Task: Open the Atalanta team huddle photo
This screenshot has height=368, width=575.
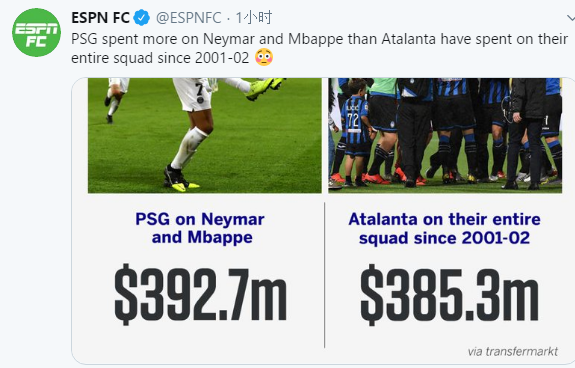Action: pos(445,135)
